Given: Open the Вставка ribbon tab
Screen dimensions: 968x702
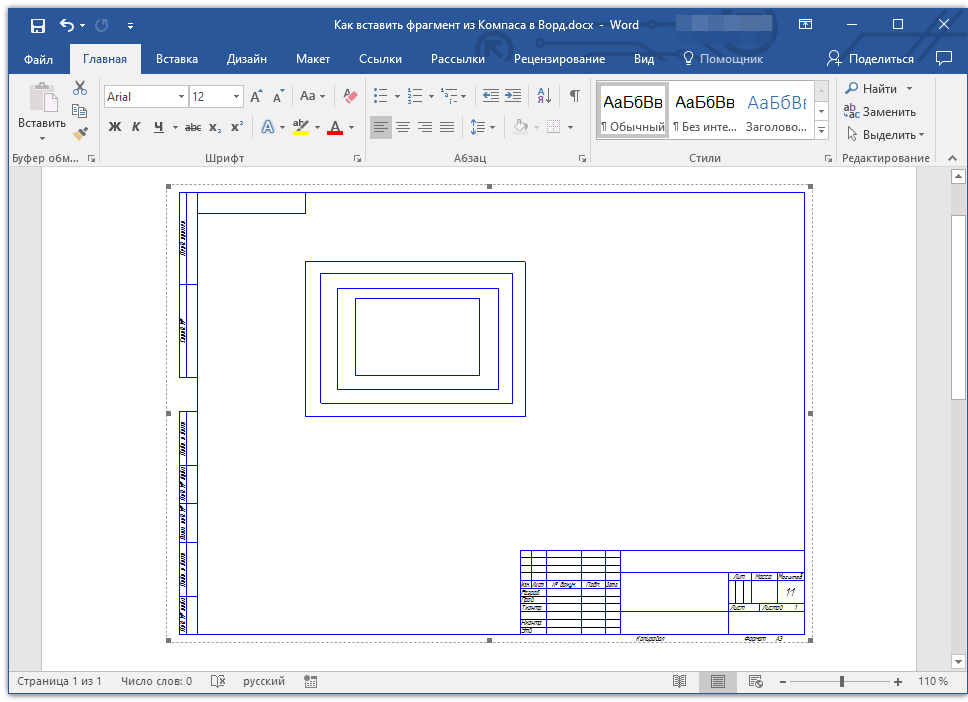Looking at the screenshot, I should [x=177, y=59].
